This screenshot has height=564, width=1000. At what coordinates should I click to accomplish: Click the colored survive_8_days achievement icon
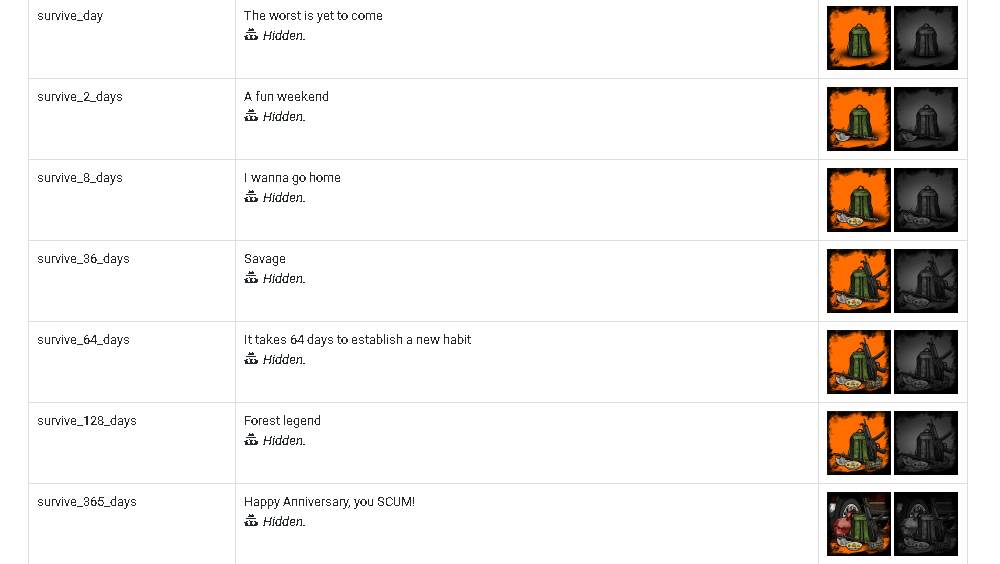[x=858, y=200]
